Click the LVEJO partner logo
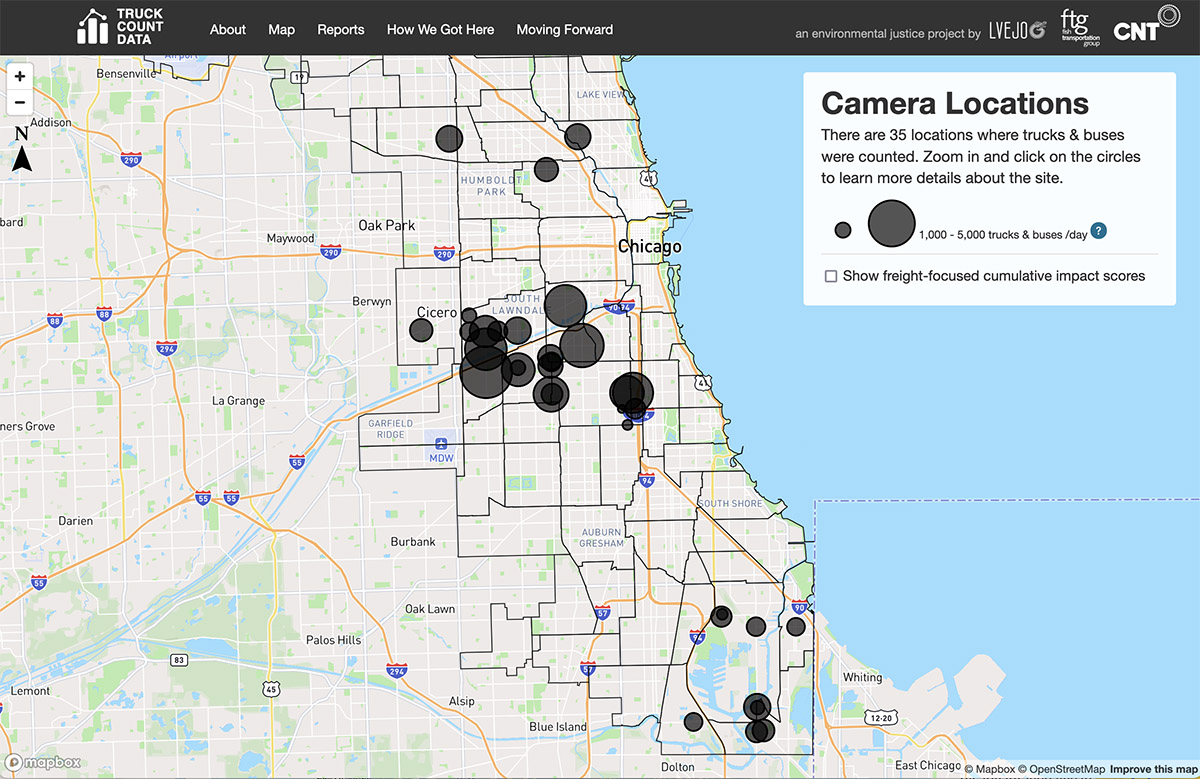Screen dimensions: 1200x779 [x=1017, y=30]
